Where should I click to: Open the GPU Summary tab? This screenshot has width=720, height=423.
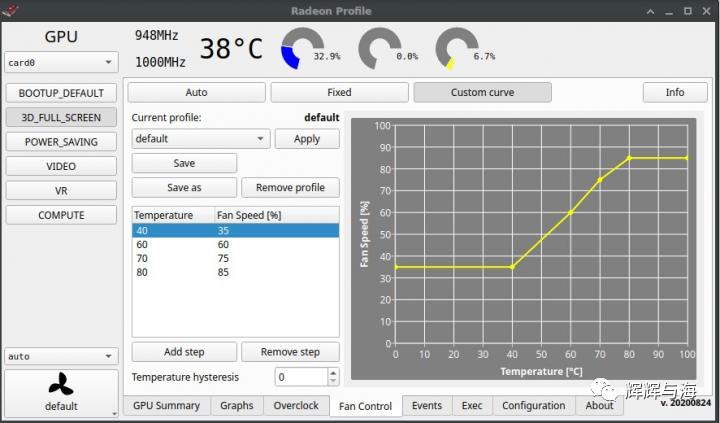pos(167,406)
